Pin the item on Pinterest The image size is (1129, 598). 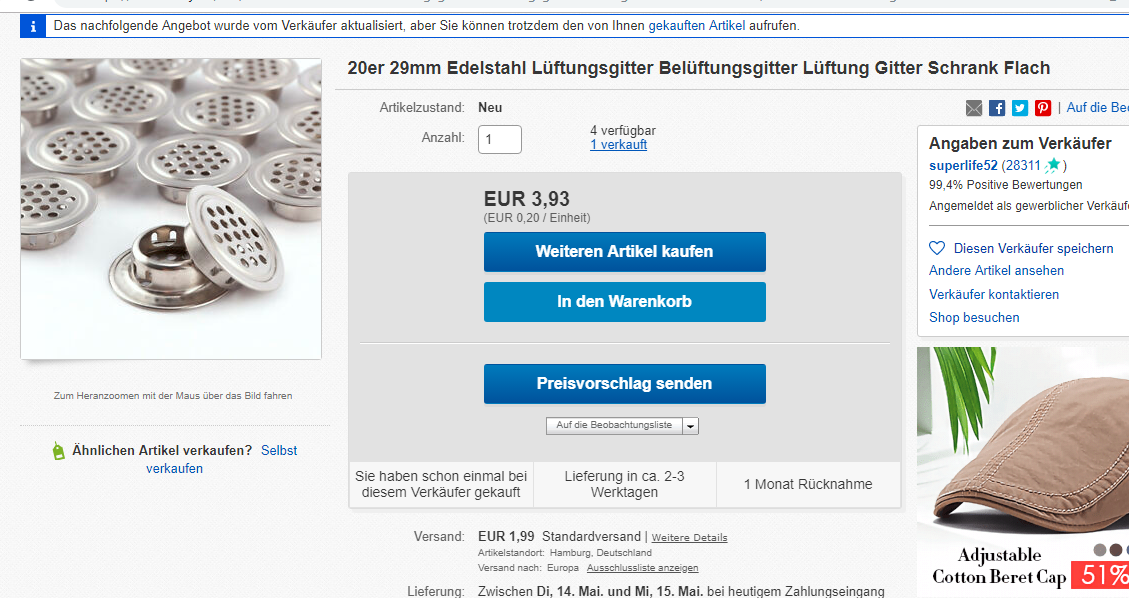(x=1043, y=108)
